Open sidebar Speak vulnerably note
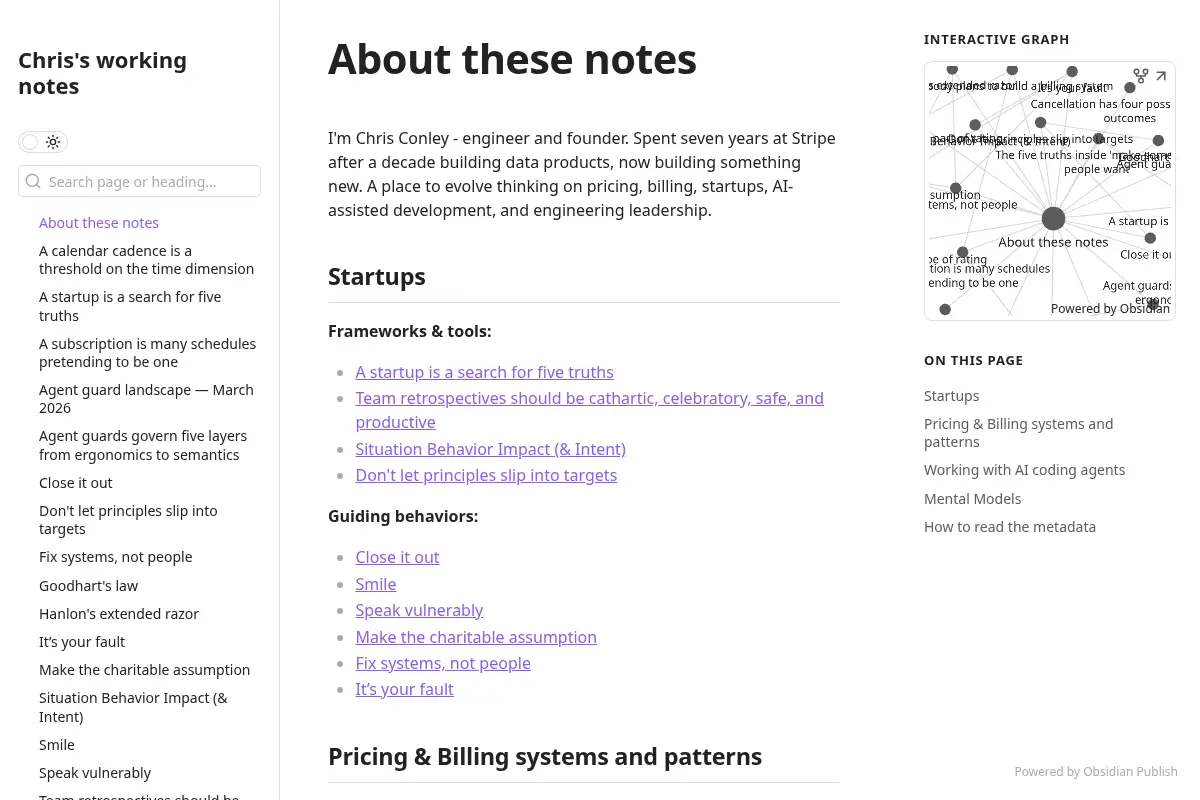 click(95, 773)
